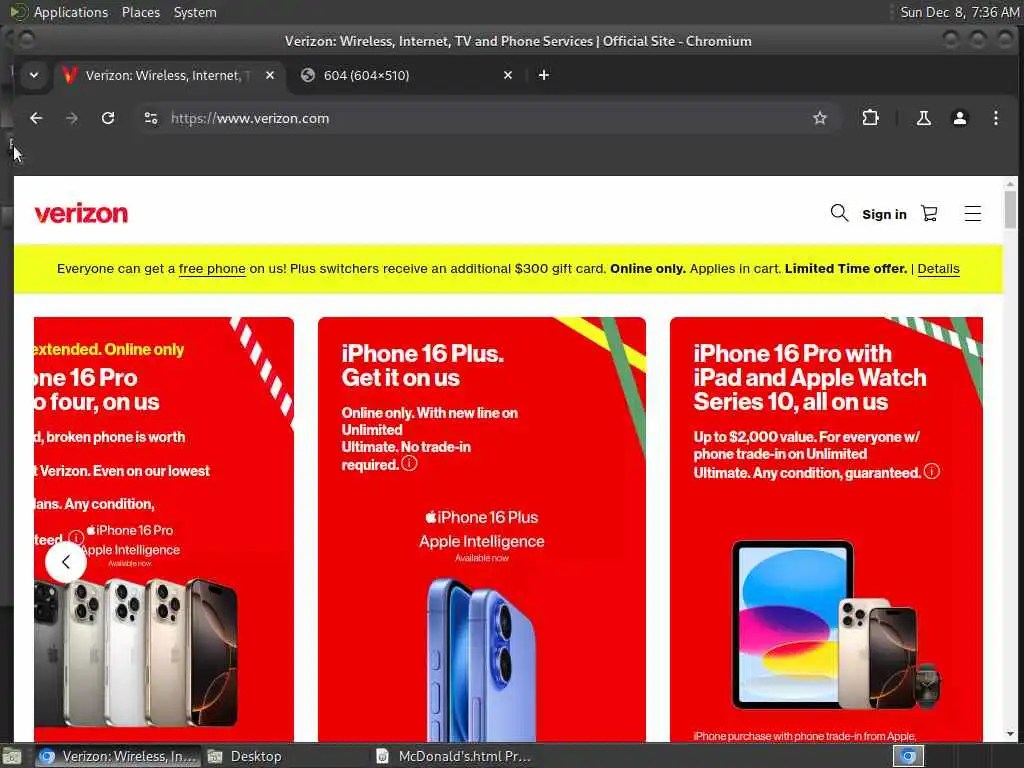This screenshot has width=1024, height=768.
Task: Click the iPhone 16 Pro with iPad heading
Action: (x=810, y=377)
